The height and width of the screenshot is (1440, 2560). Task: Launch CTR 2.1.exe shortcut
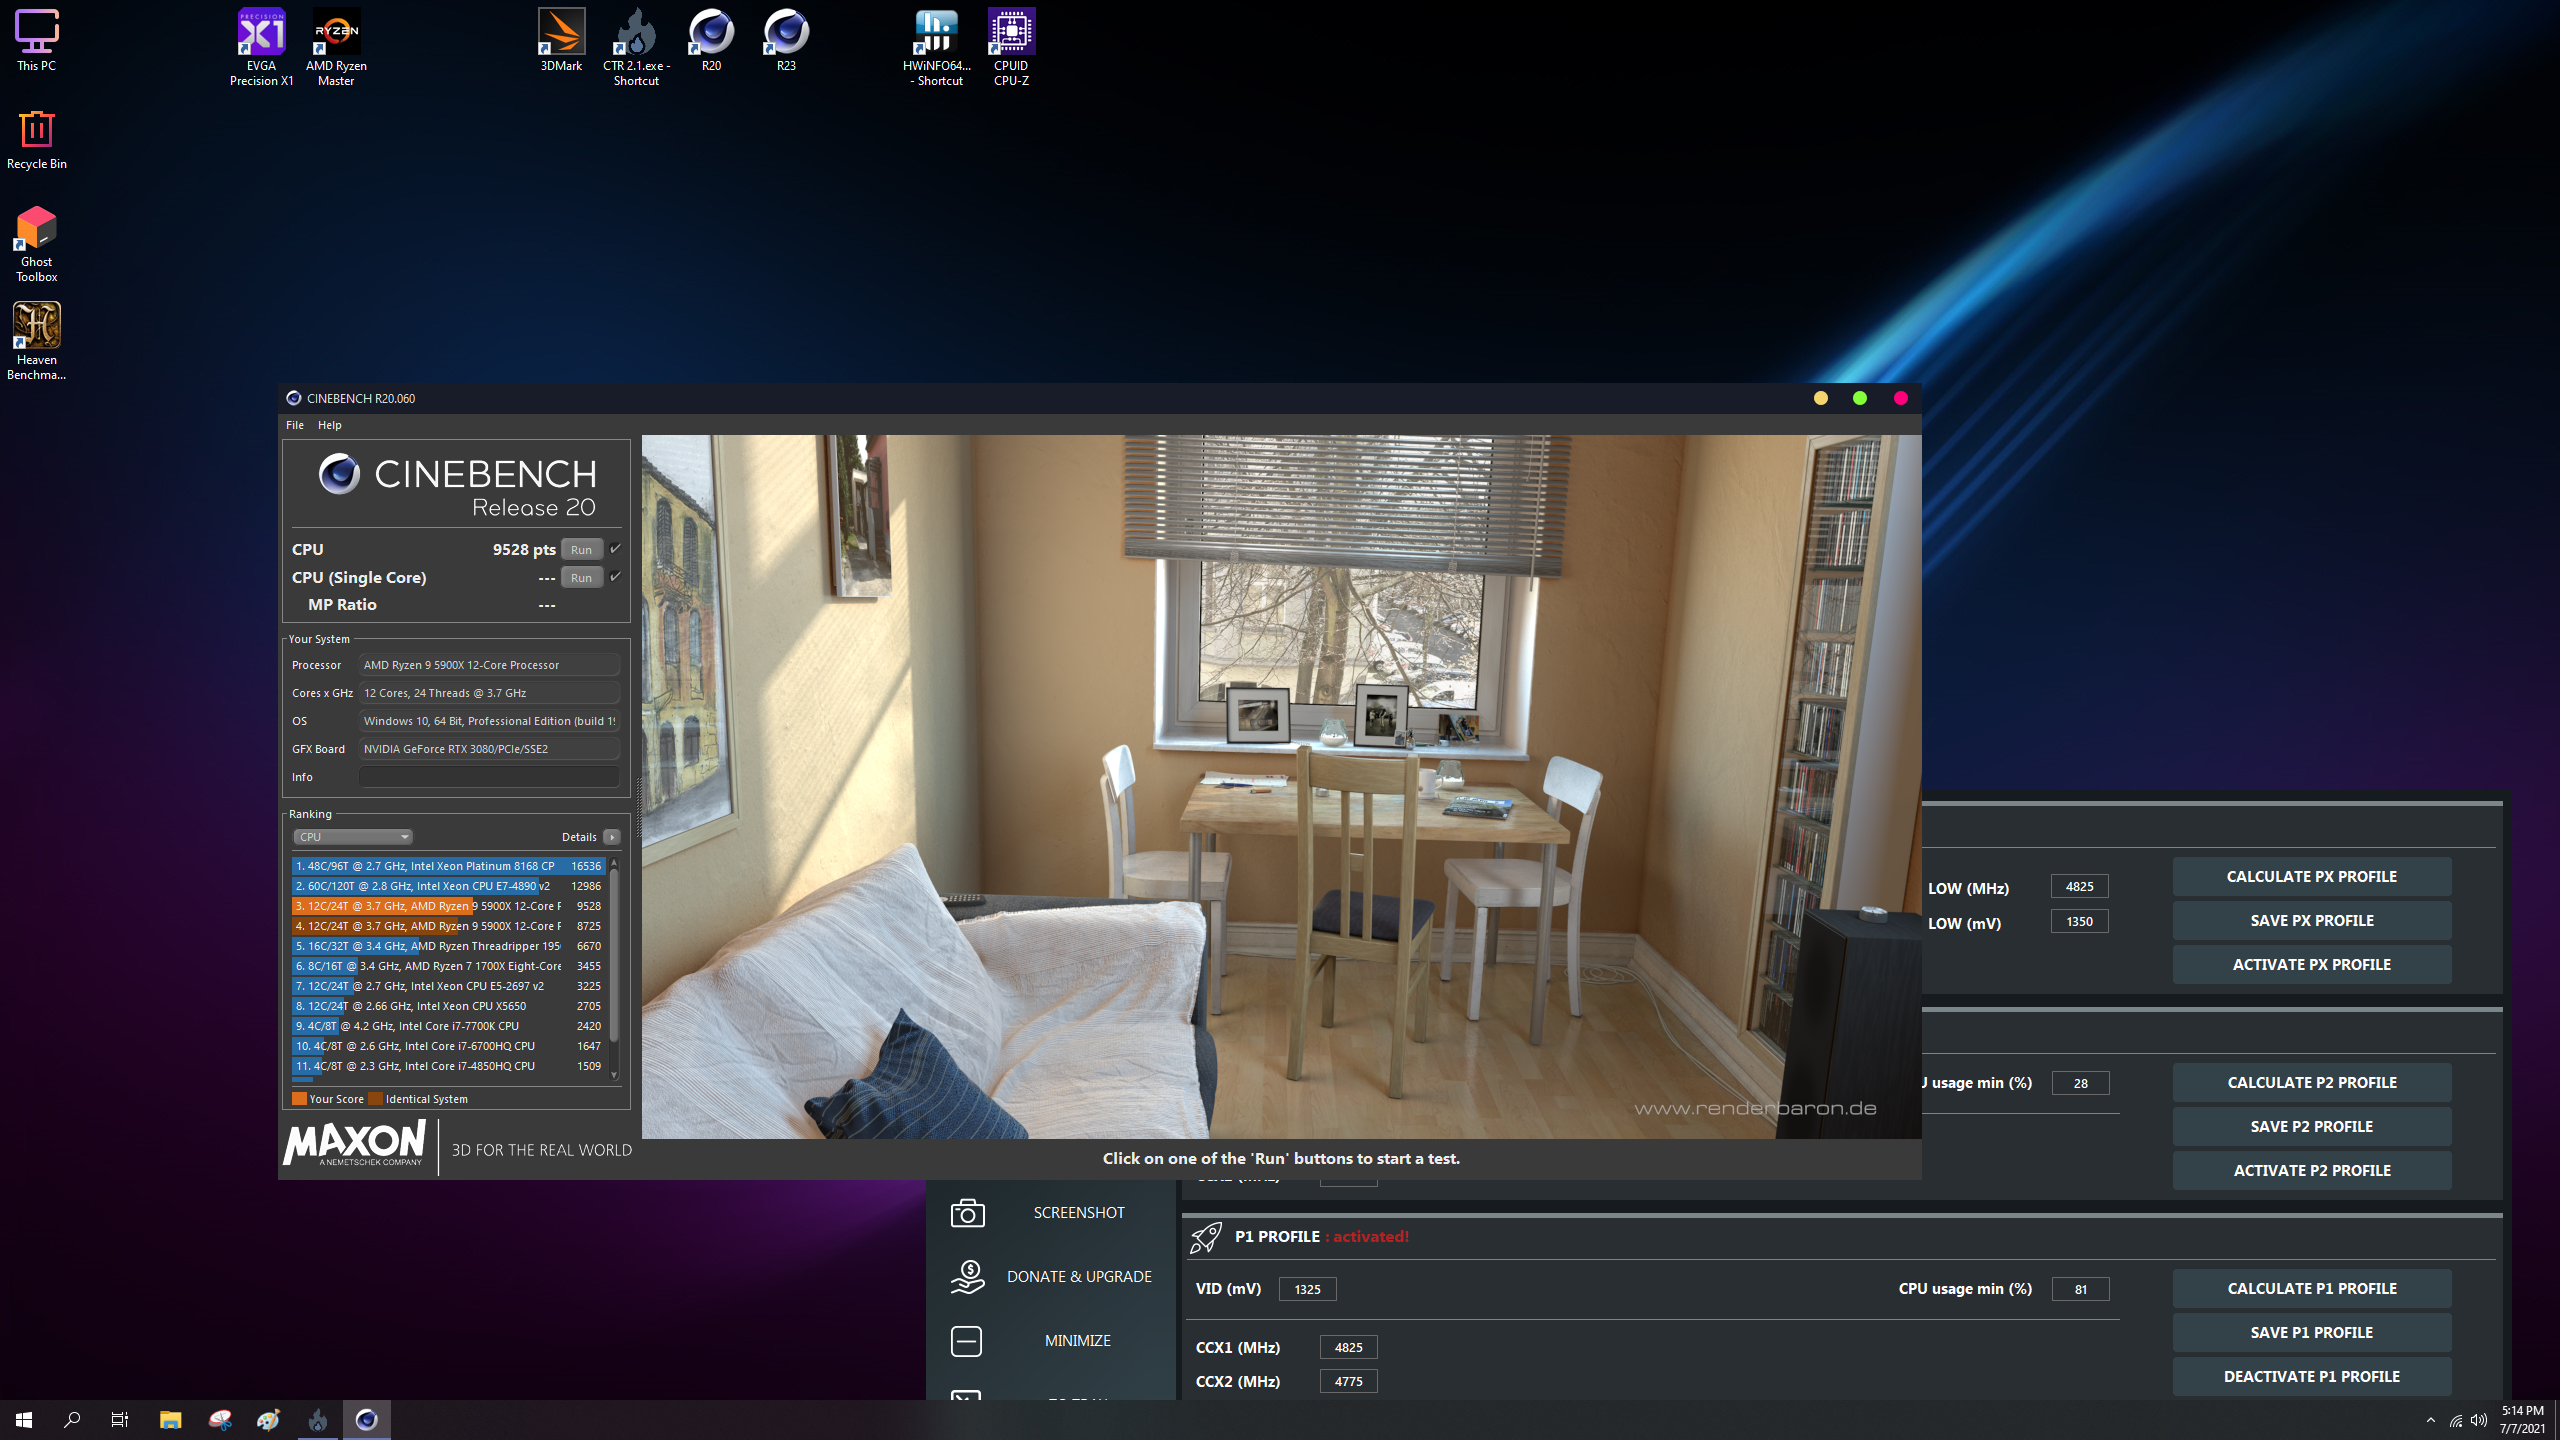[636, 47]
